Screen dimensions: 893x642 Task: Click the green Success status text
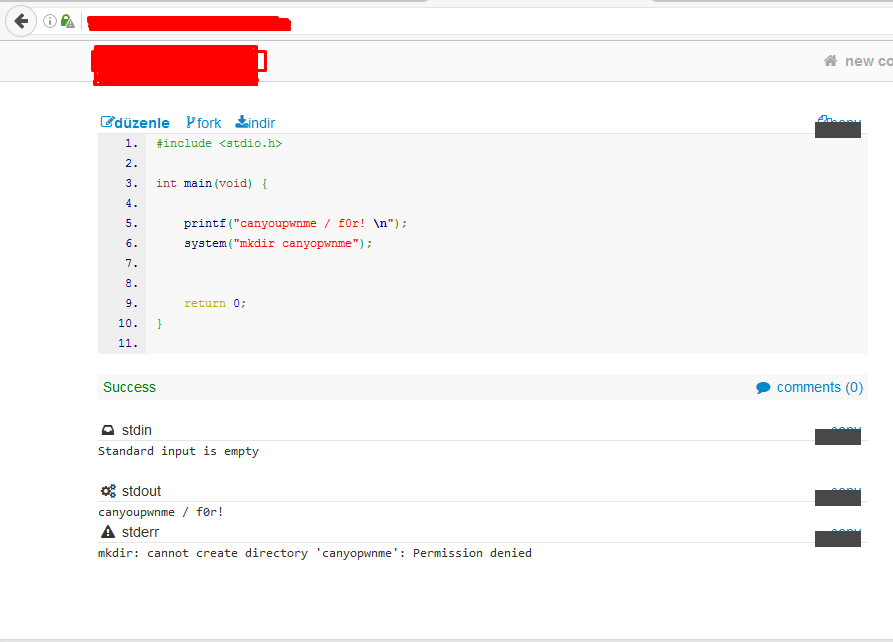click(x=129, y=387)
